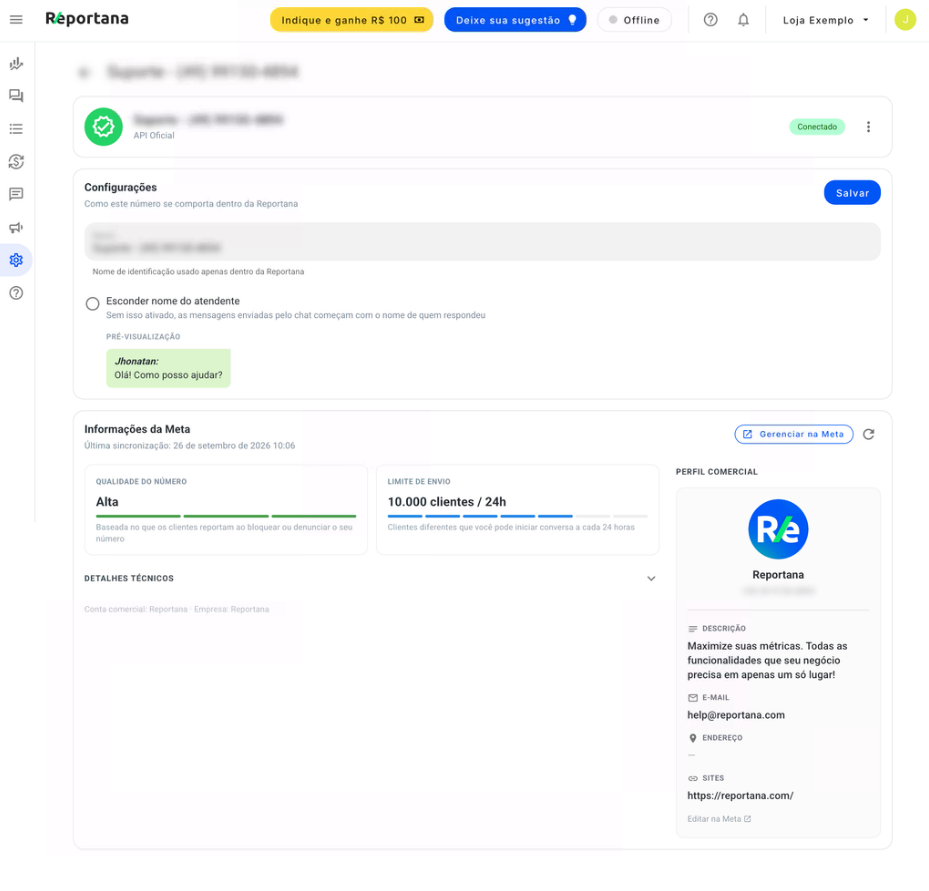The image size is (929, 891).
Task: Open the notifications bell
Action: tap(743, 20)
